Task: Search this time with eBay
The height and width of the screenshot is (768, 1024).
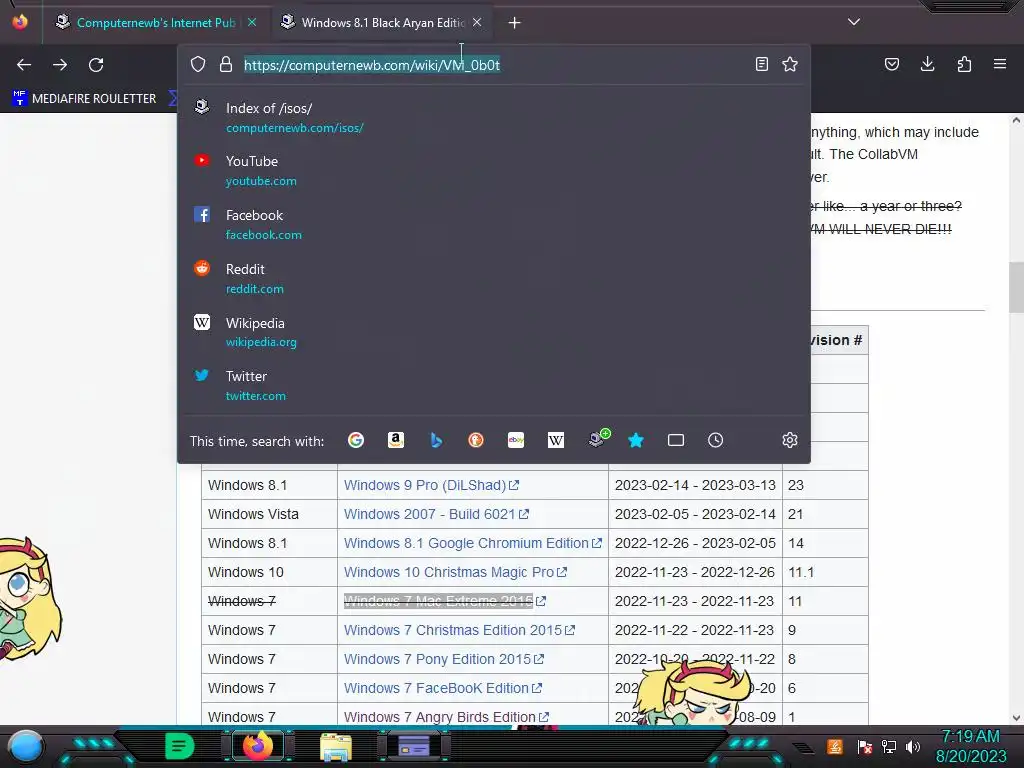Action: [x=516, y=440]
